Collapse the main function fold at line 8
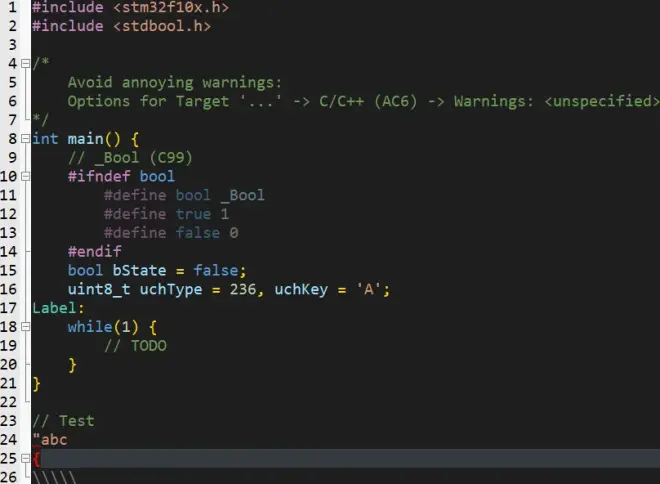660x484 pixels. pyautogui.click(x=25, y=138)
